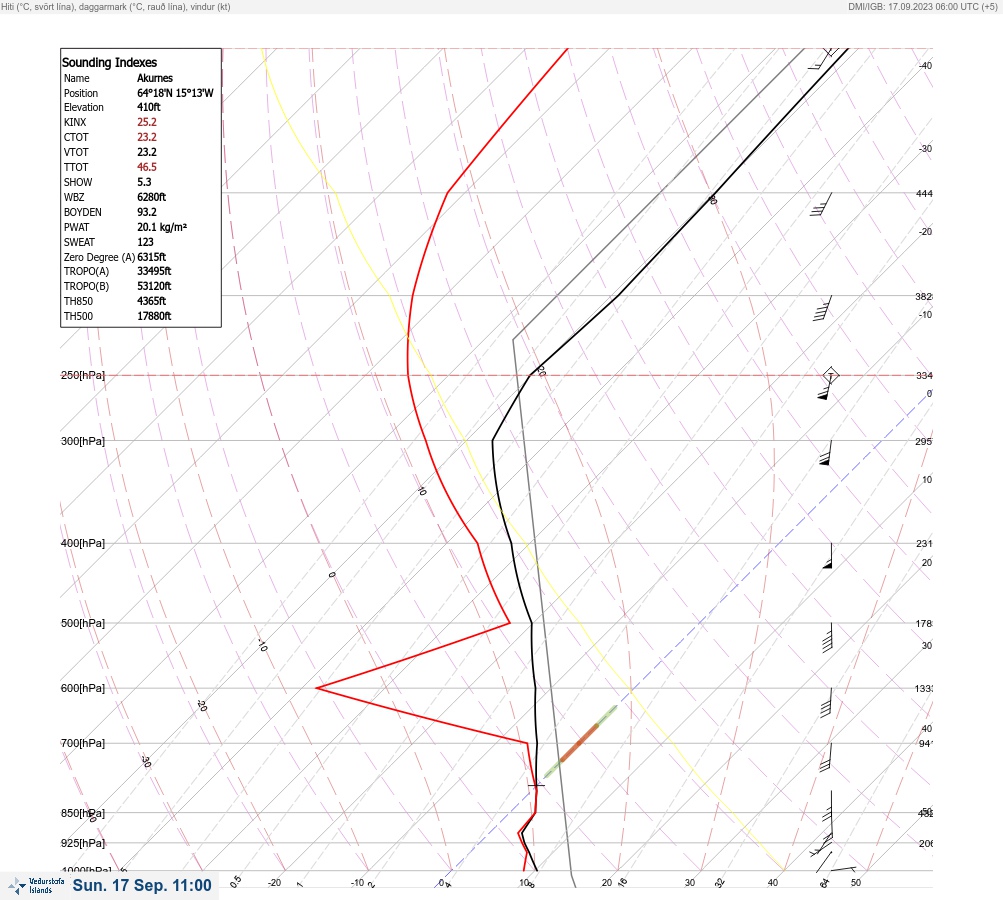
Task: Click the red dew point curve at 600 hPa
Action: (x=317, y=688)
